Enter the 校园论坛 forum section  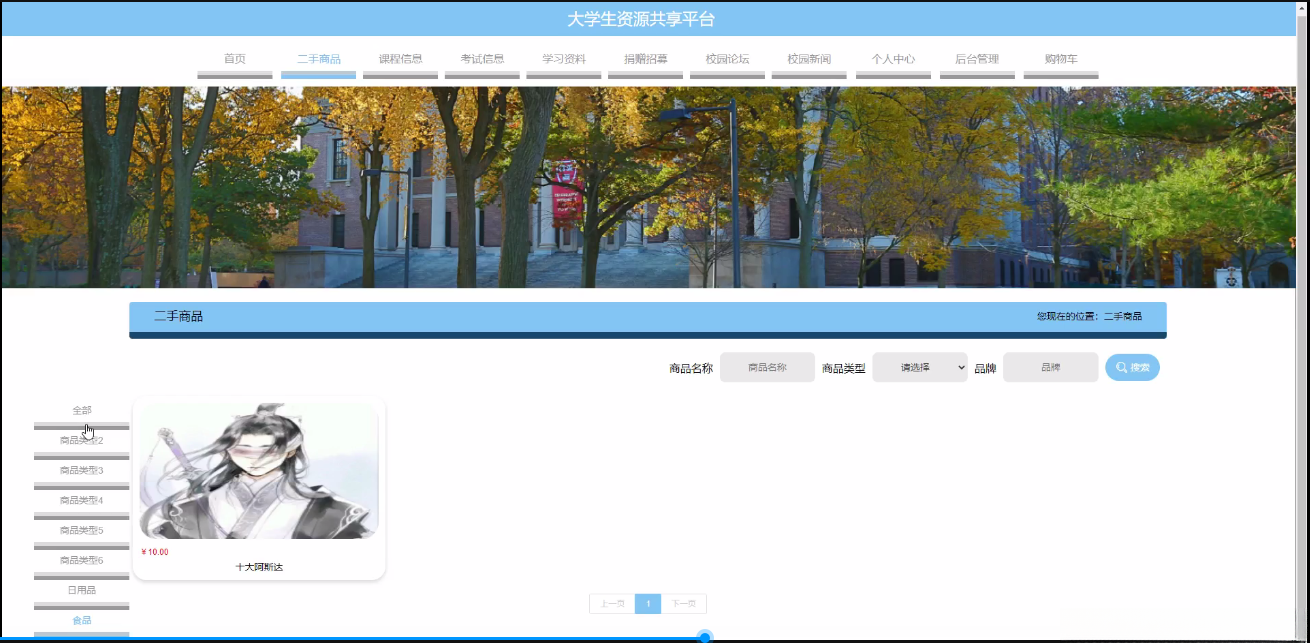pyautogui.click(x=727, y=58)
